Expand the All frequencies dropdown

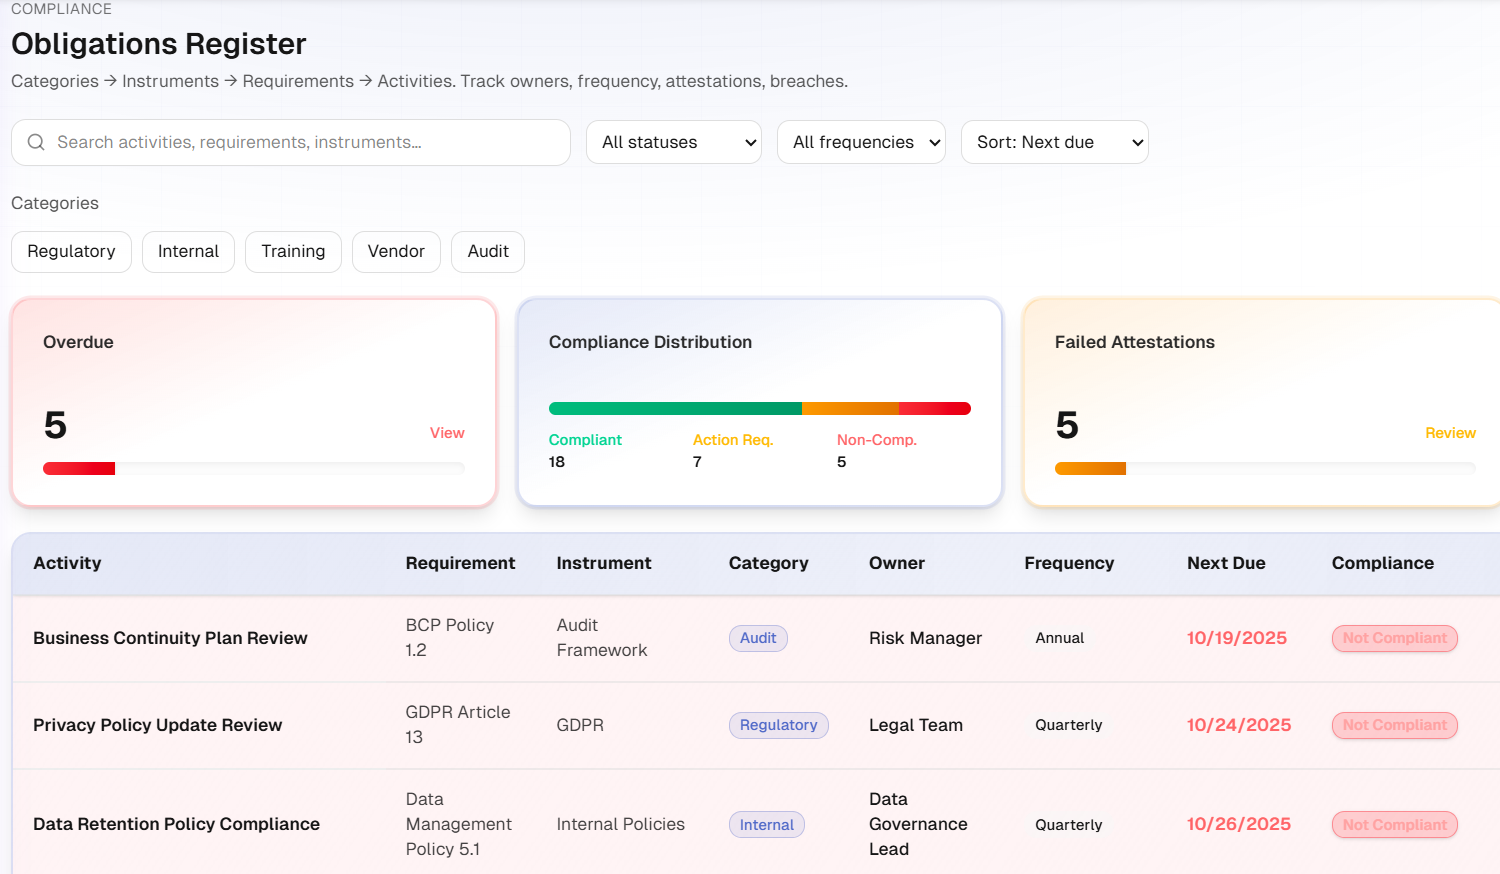click(x=860, y=142)
